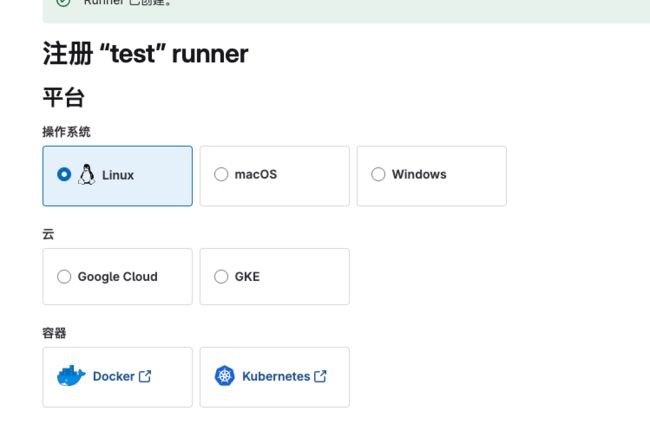The width and height of the screenshot is (650, 424).
Task: Click the external-link icon beside Docker
Action: 145,376
